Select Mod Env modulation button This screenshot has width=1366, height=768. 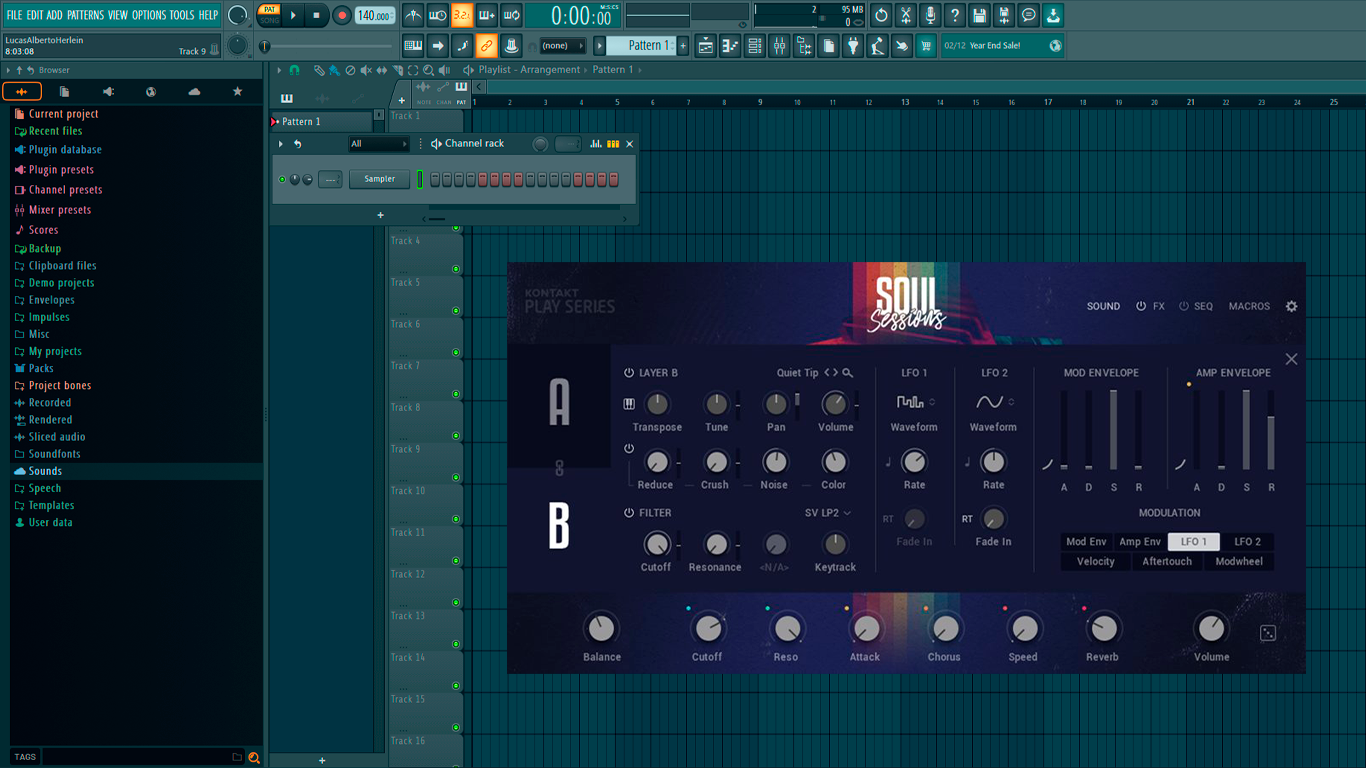click(1086, 542)
